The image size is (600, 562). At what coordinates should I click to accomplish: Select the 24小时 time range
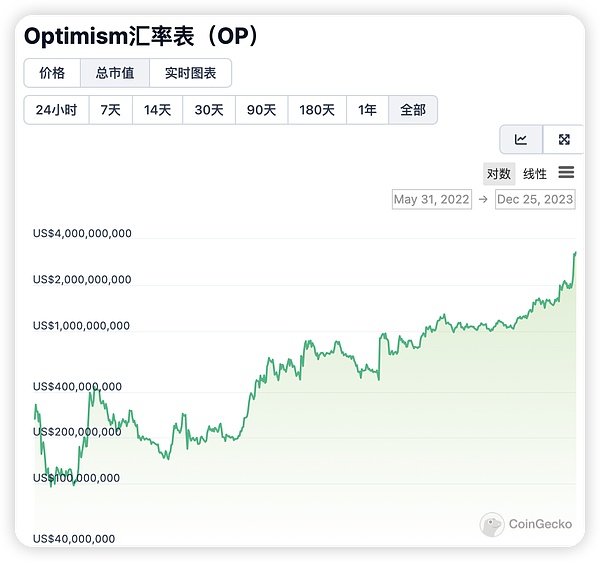[56, 110]
